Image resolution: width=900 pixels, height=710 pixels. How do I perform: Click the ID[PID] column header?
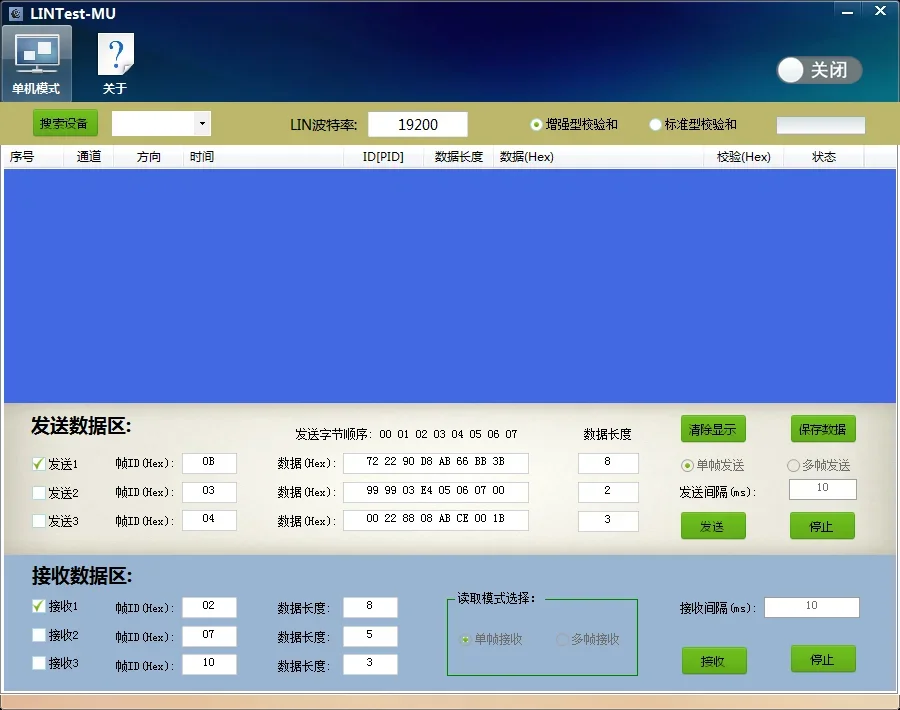click(383, 157)
